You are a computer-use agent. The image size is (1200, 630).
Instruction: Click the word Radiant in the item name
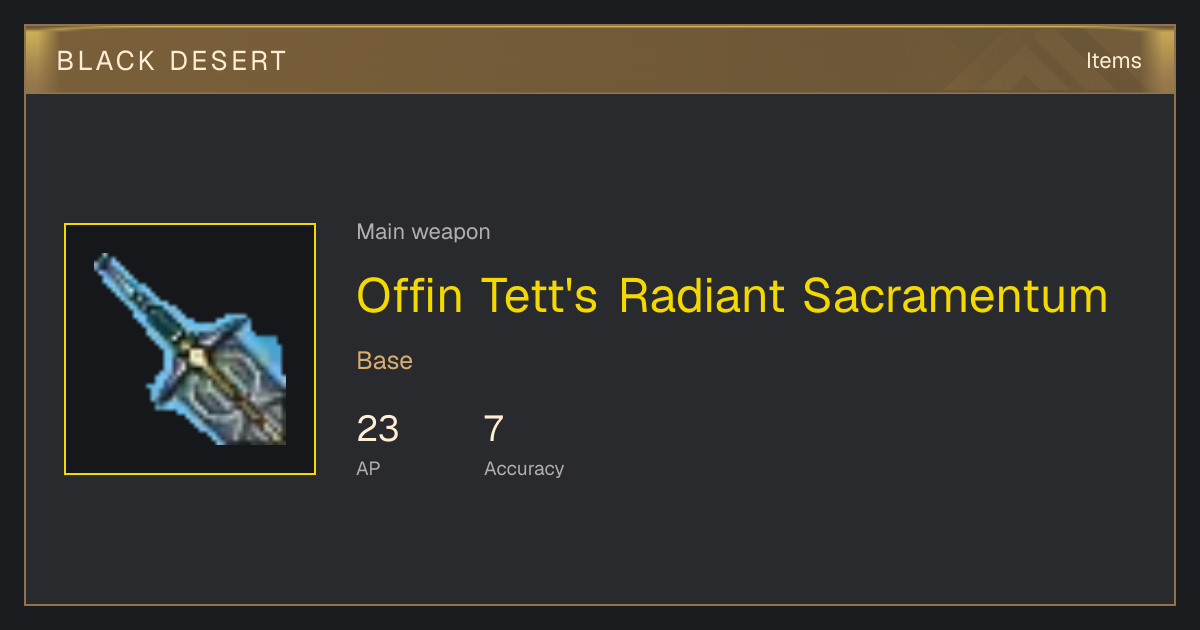tap(702, 296)
